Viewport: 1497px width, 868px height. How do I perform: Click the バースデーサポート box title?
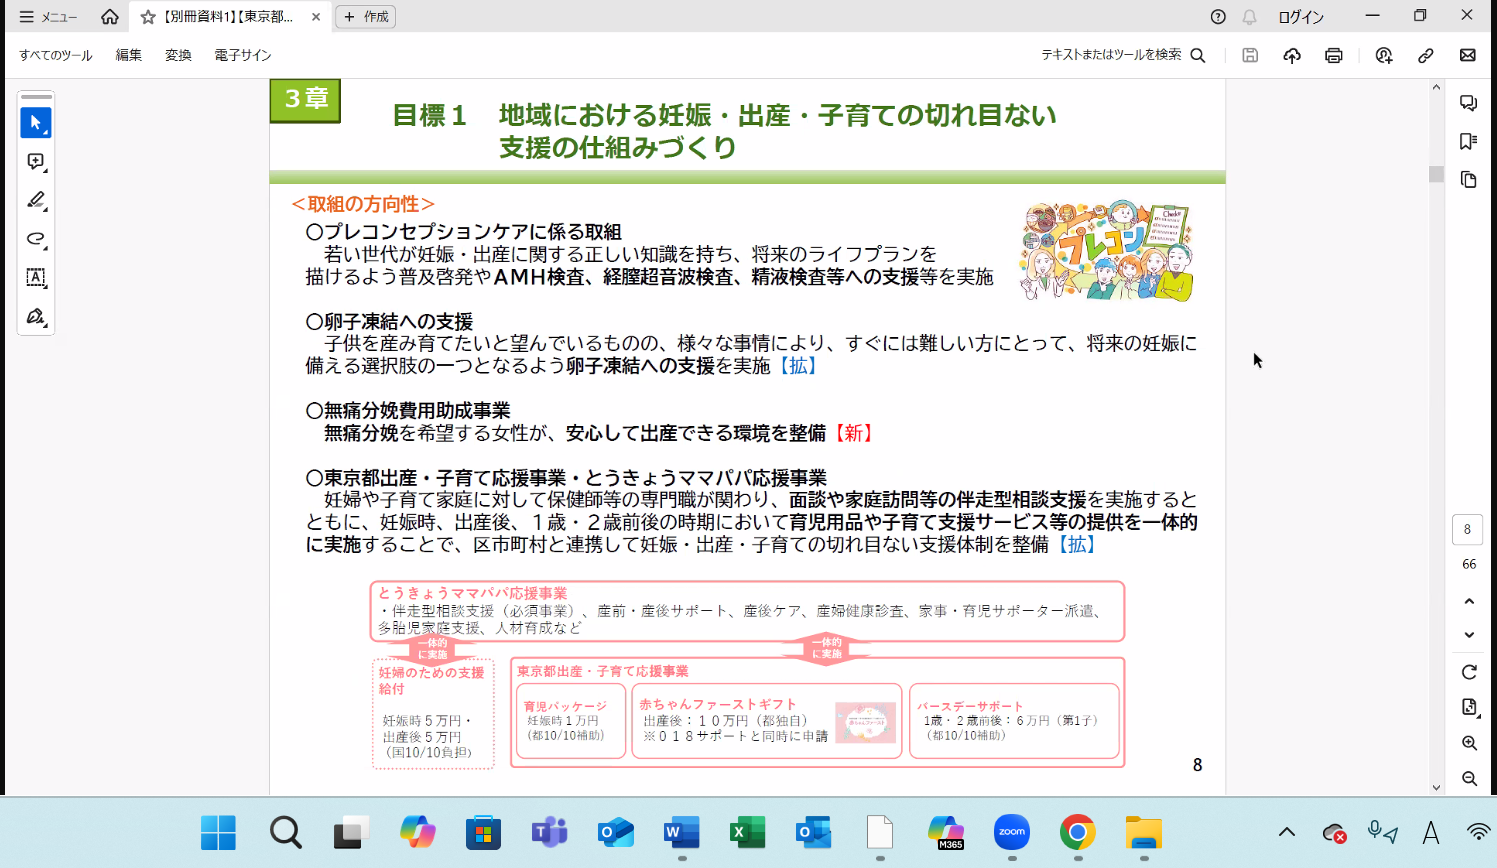tap(970, 705)
